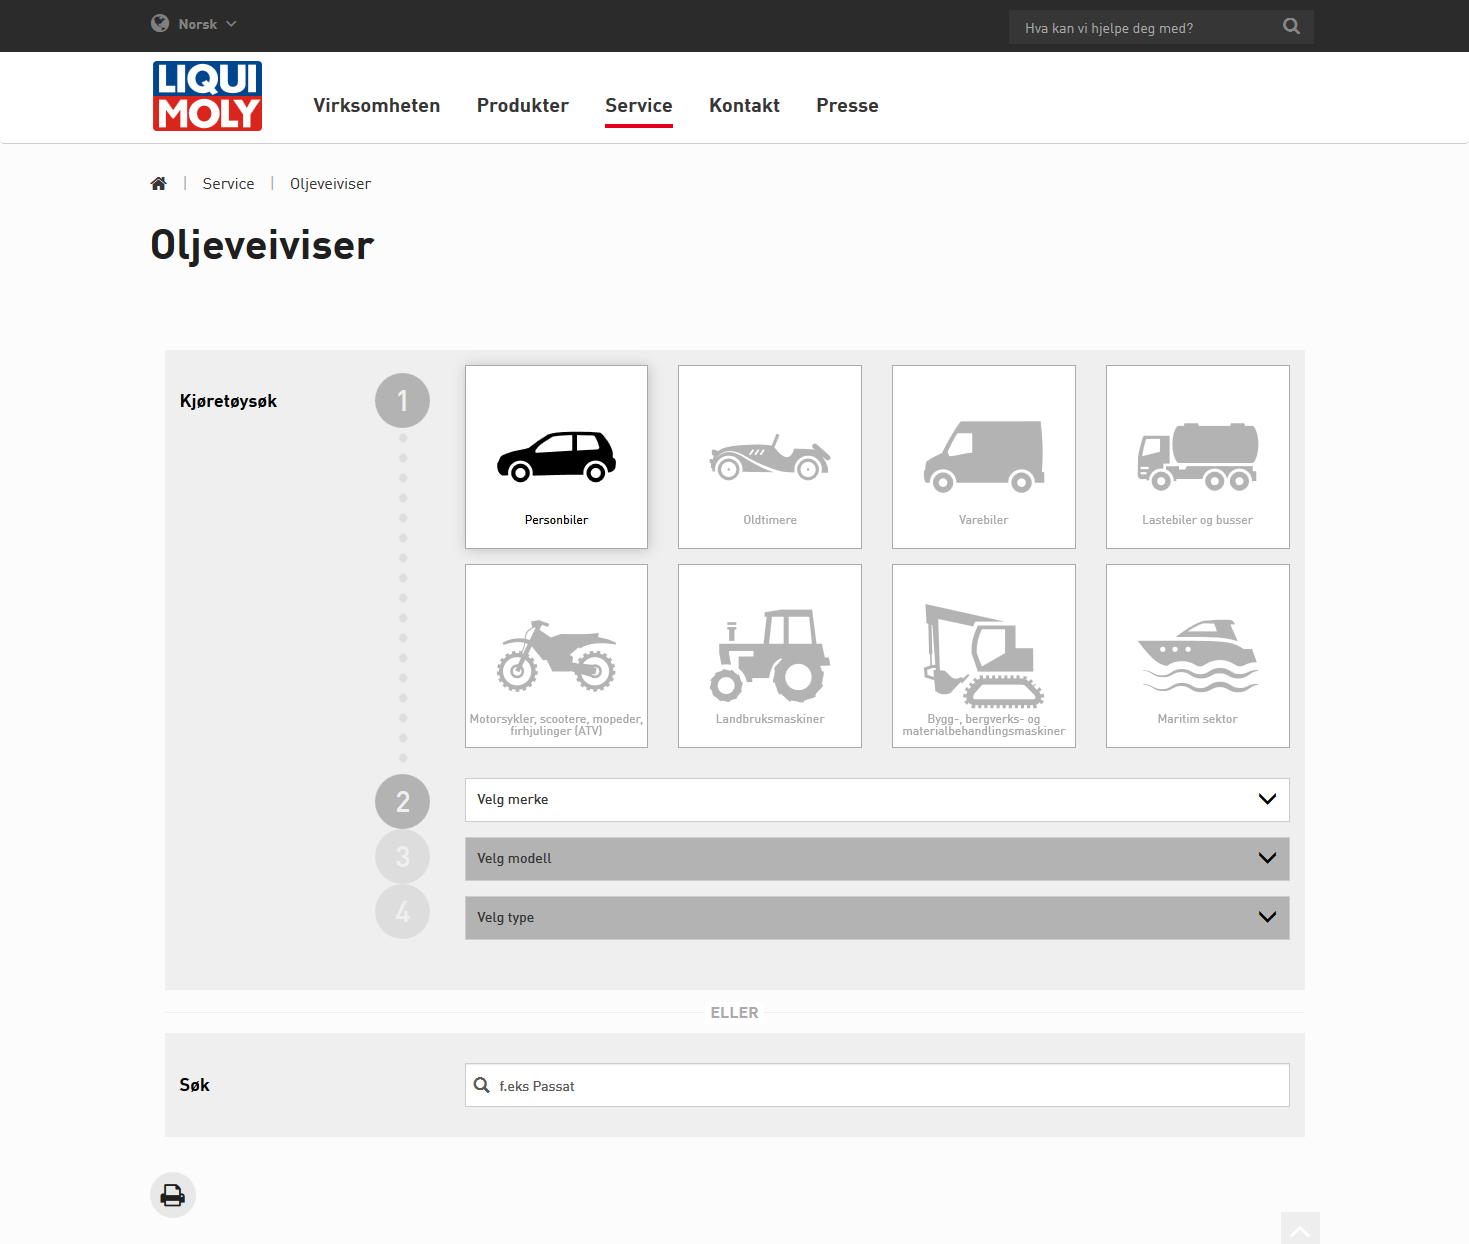
Task: Click the print page icon
Action: [x=173, y=1195]
